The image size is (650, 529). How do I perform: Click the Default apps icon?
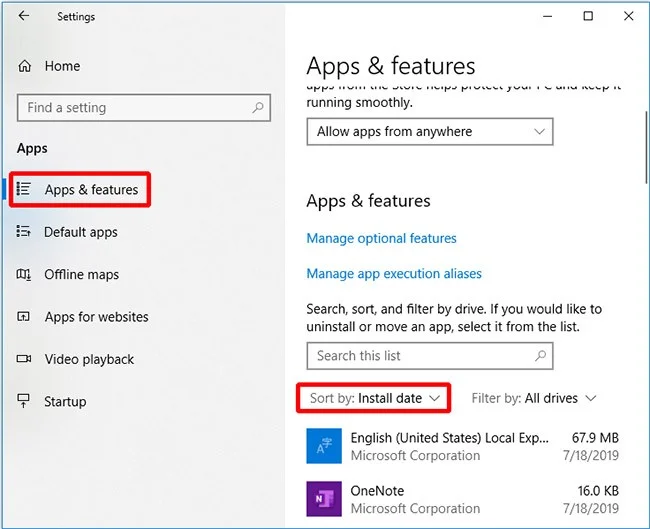(x=24, y=232)
